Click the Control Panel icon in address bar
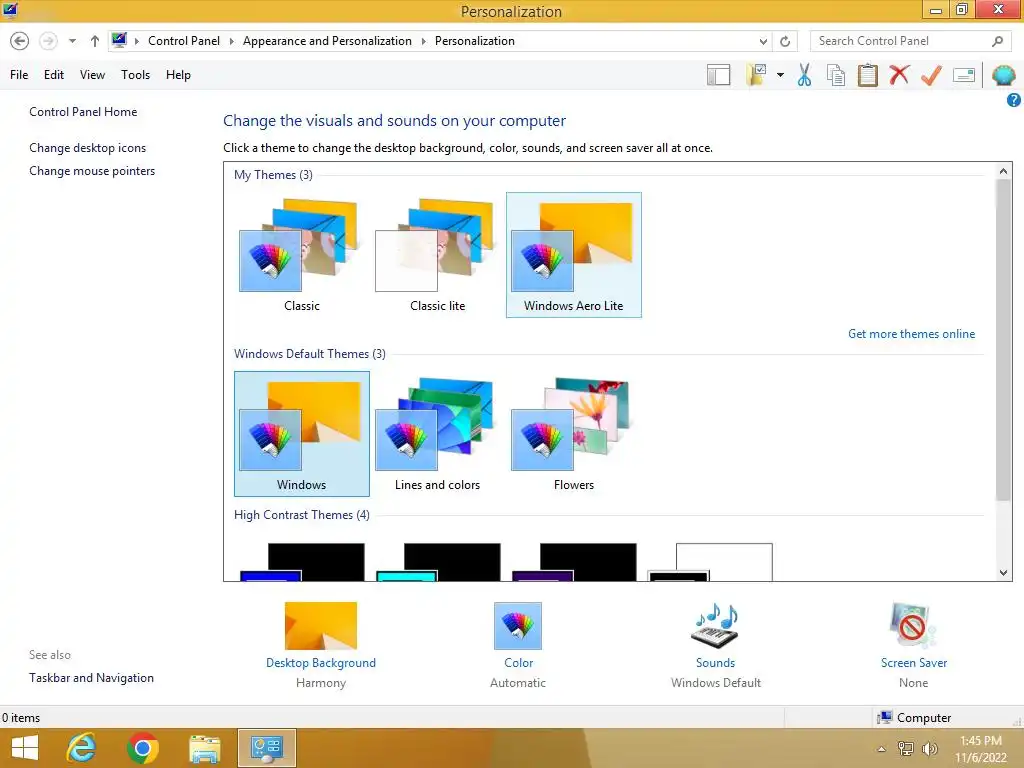This screenshot has width=1024, height=768. click(119, 40)
